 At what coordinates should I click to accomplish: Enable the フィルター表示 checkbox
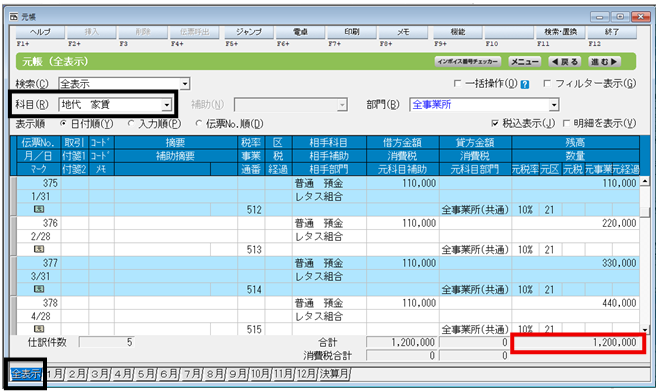pyautogui.click(x=547, y=83)
